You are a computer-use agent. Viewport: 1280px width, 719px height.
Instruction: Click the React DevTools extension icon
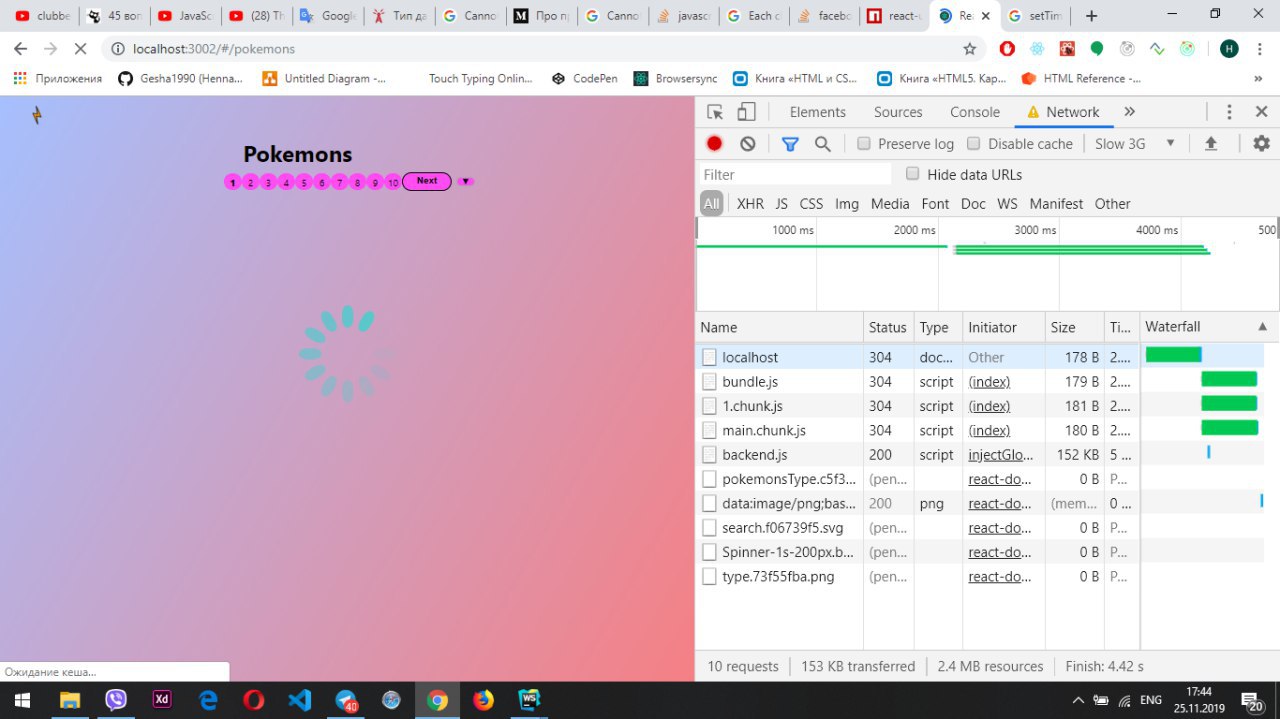1037,48
